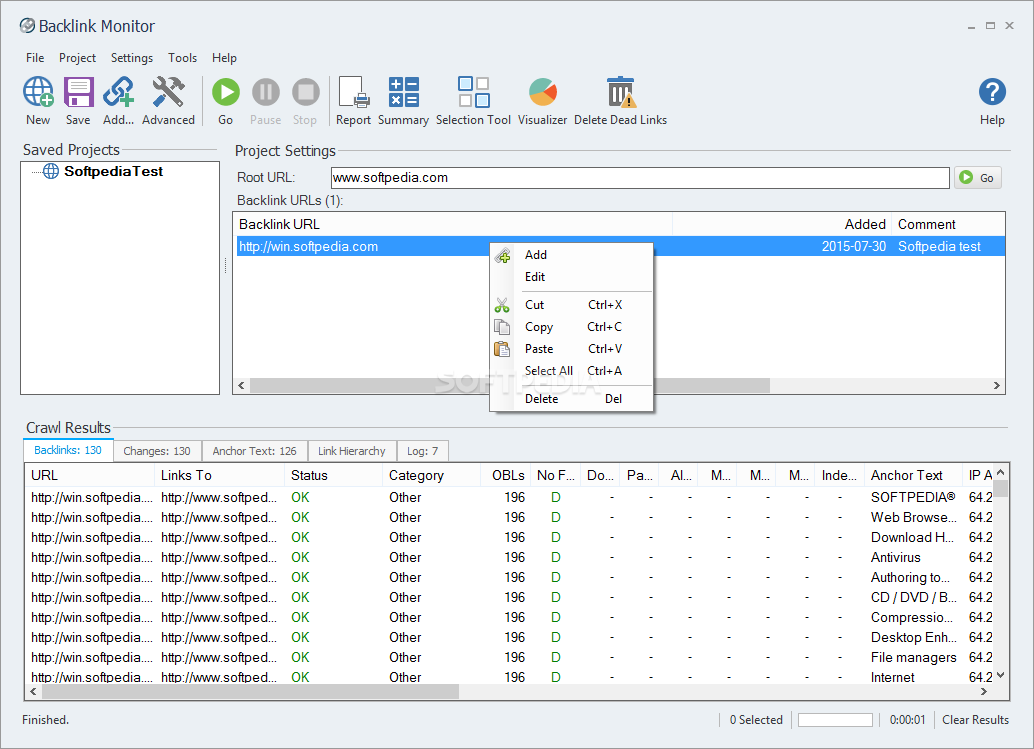Minimize the Backlink Monitor window

971,26
